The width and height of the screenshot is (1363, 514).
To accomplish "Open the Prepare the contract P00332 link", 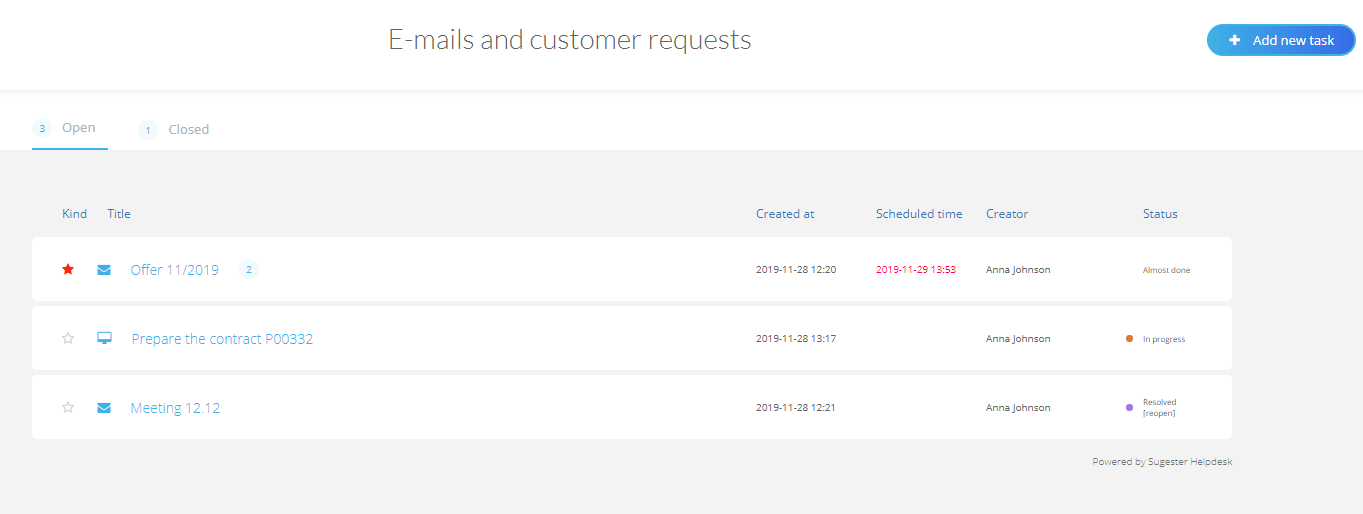I will click(x=222, y=339).
